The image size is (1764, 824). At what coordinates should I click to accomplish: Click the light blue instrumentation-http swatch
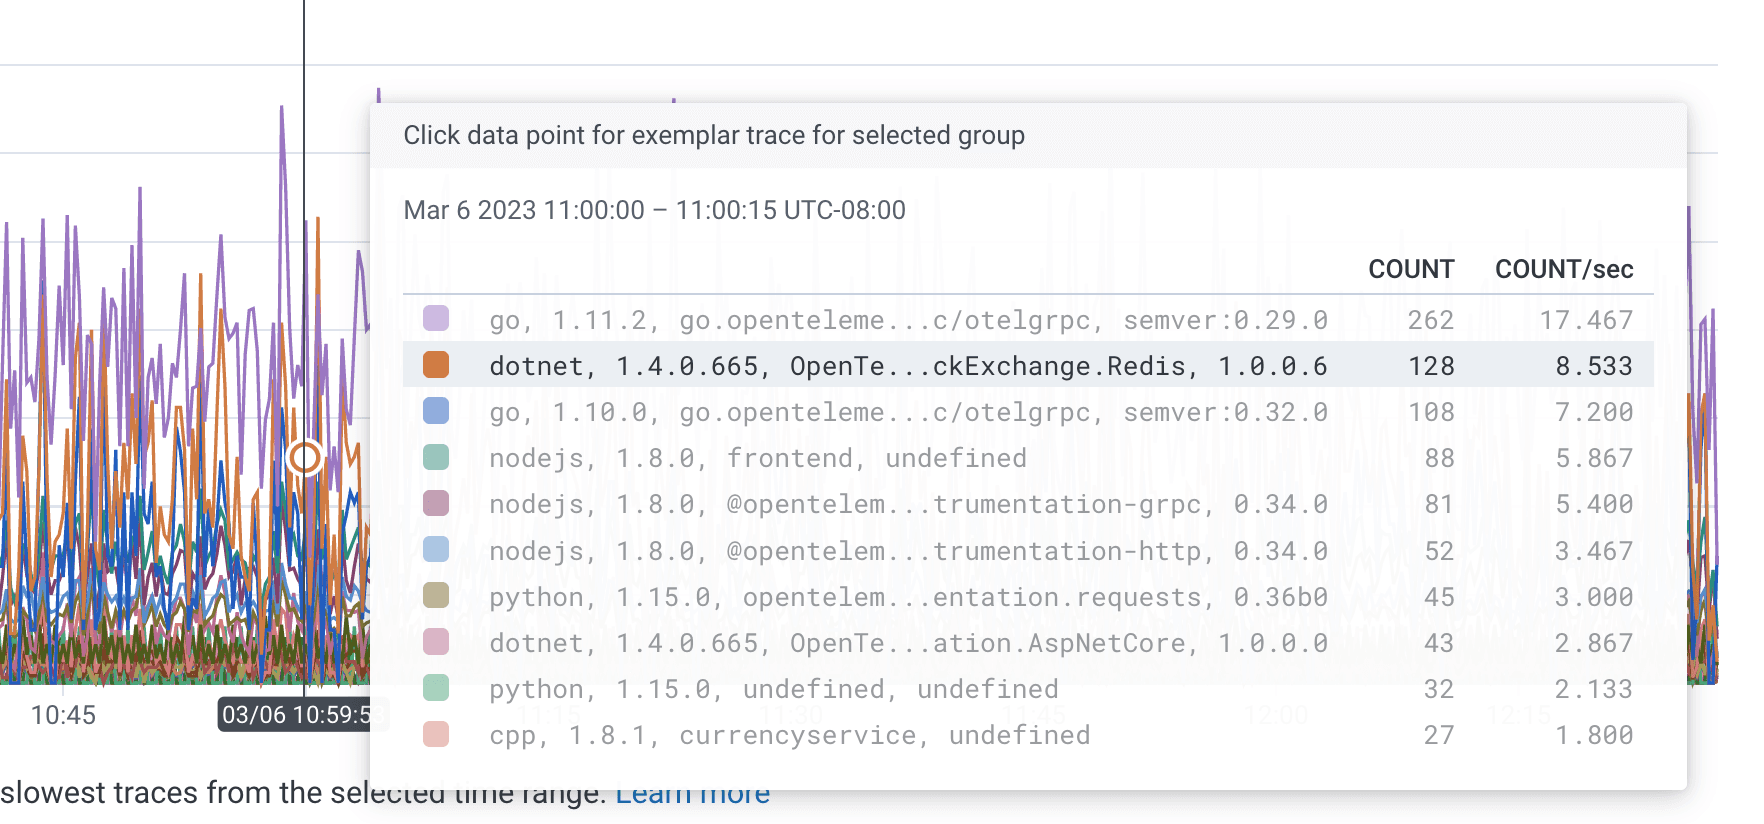click(x=436, y=550)
